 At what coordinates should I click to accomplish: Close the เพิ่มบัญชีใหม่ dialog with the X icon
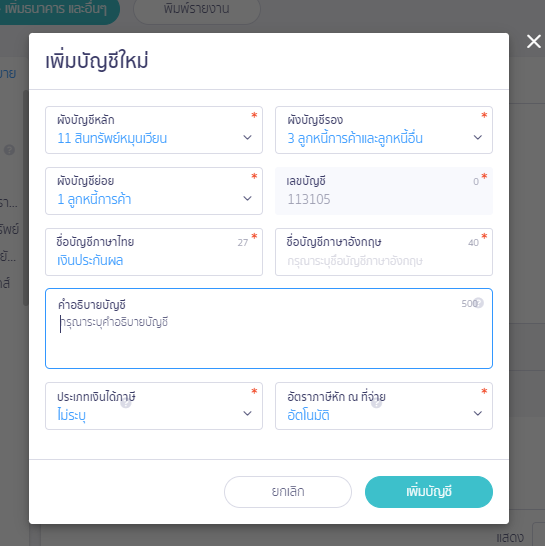534,41
